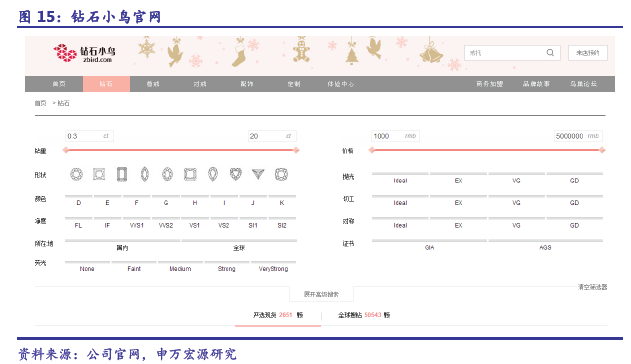Viewport: 631px width, 364px height.
Task: Toggle color grade D filter
Action: (x=78, y=200)
